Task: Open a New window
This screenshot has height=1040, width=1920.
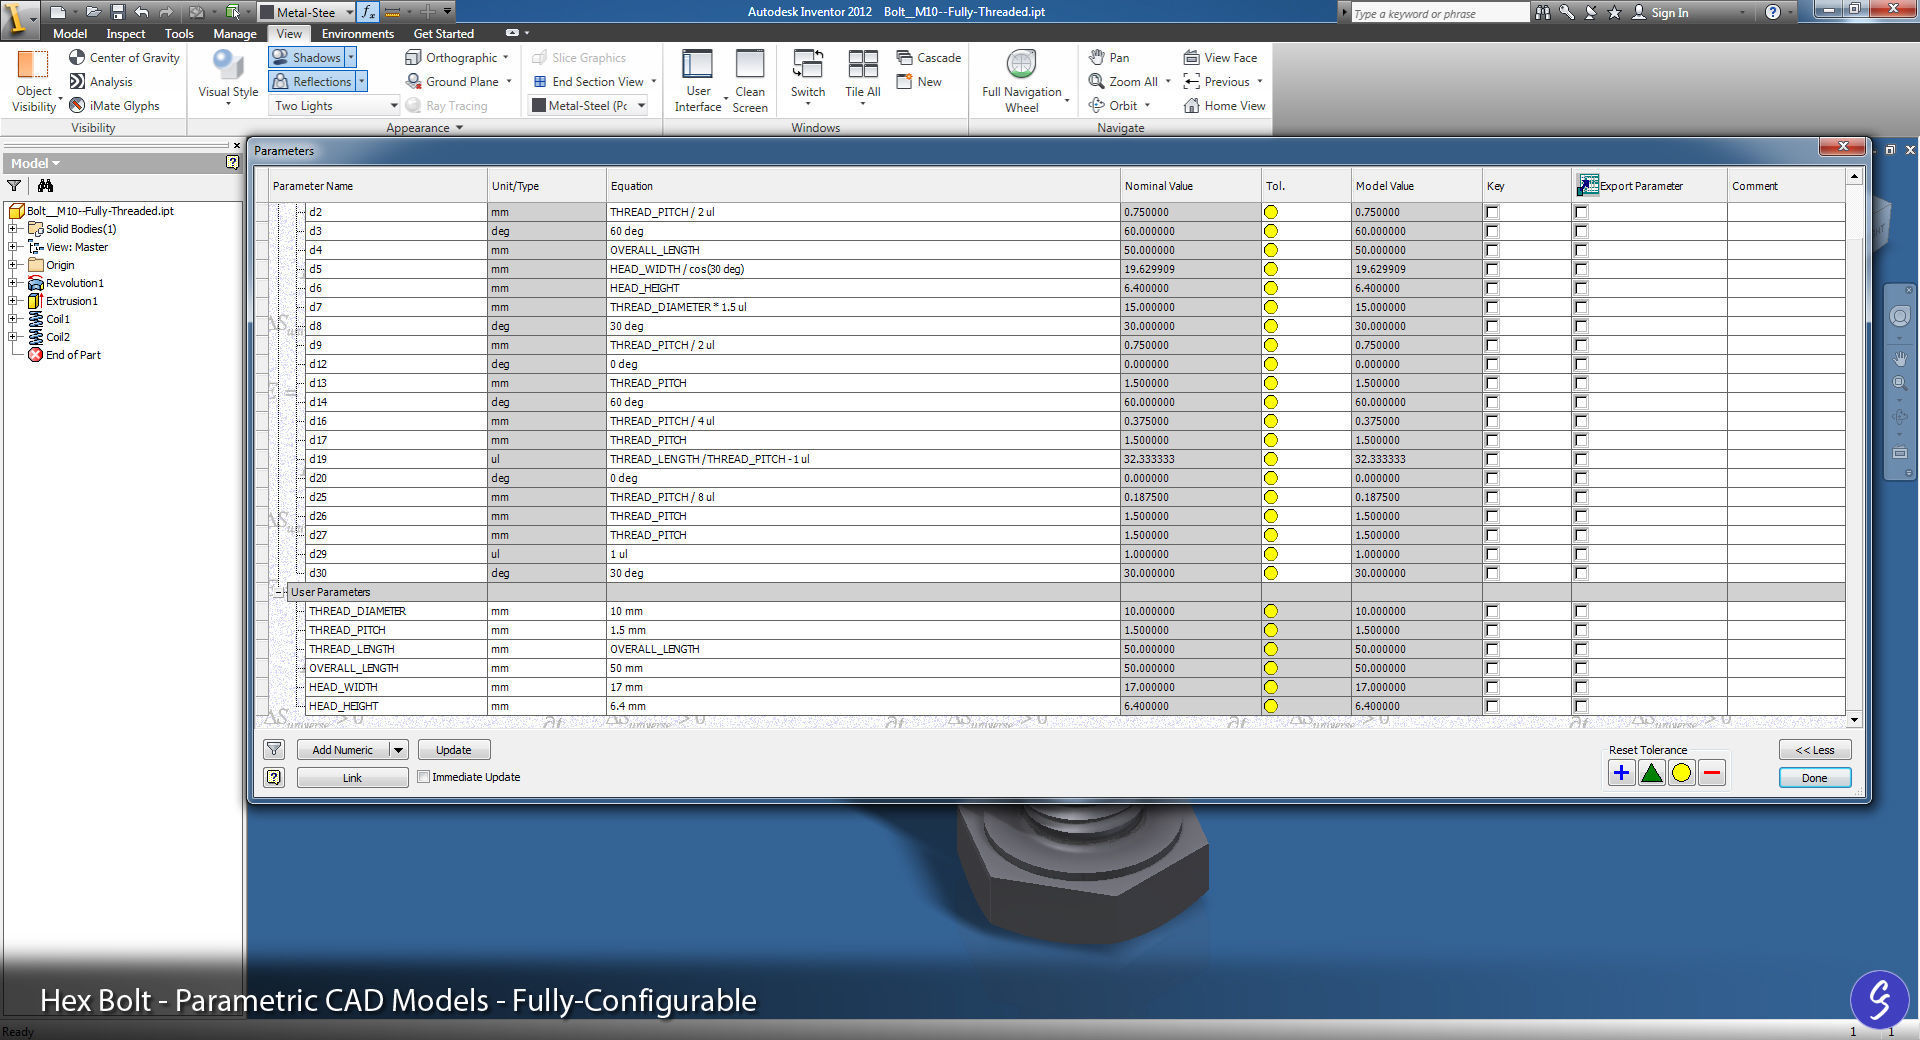Action: pyautogui.click(x=919, y=81)
